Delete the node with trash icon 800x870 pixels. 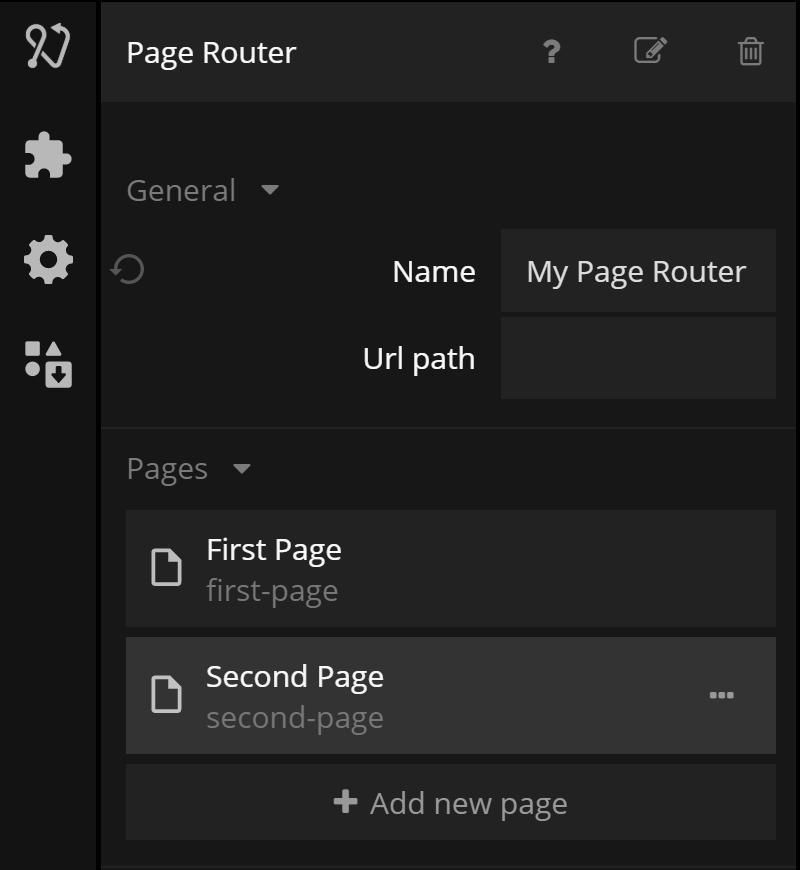click(750, 51)
